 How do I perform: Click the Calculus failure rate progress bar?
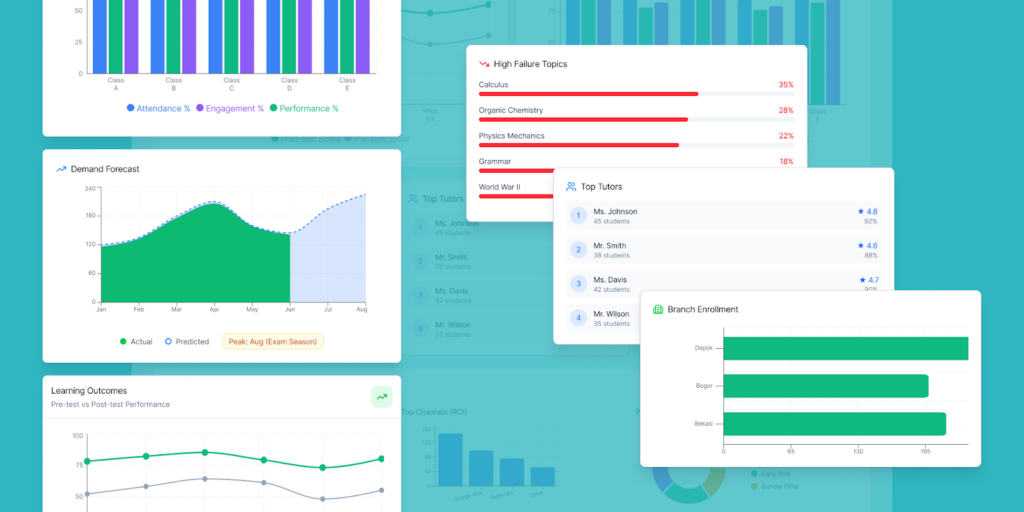coord(588,94)
